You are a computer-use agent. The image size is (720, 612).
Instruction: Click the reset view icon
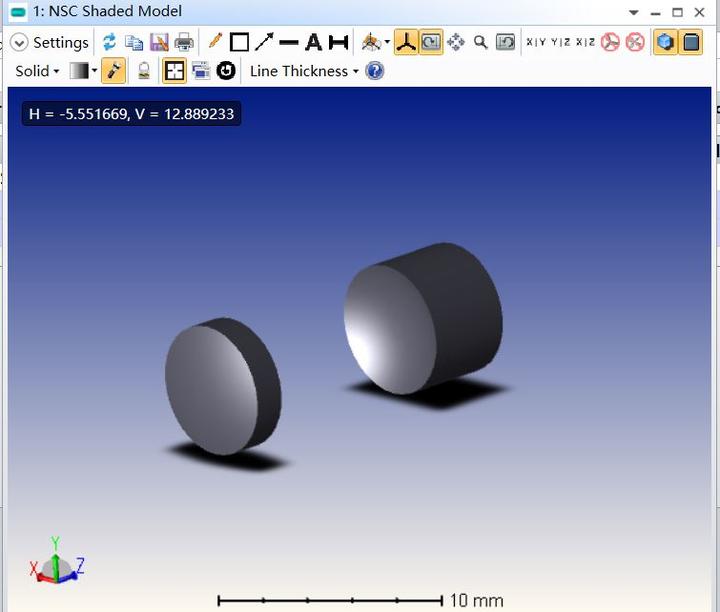click(505, 42)
